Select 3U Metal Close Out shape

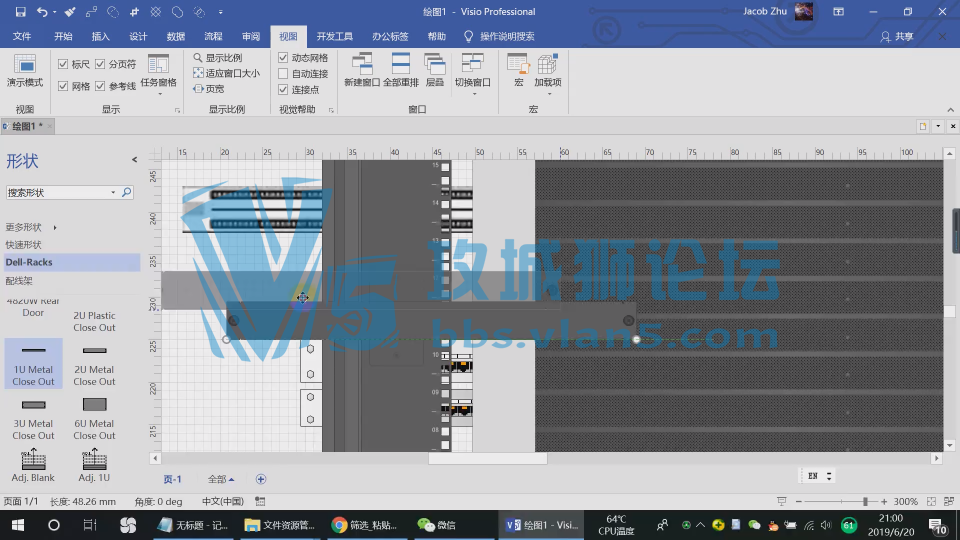click(34, 418)
